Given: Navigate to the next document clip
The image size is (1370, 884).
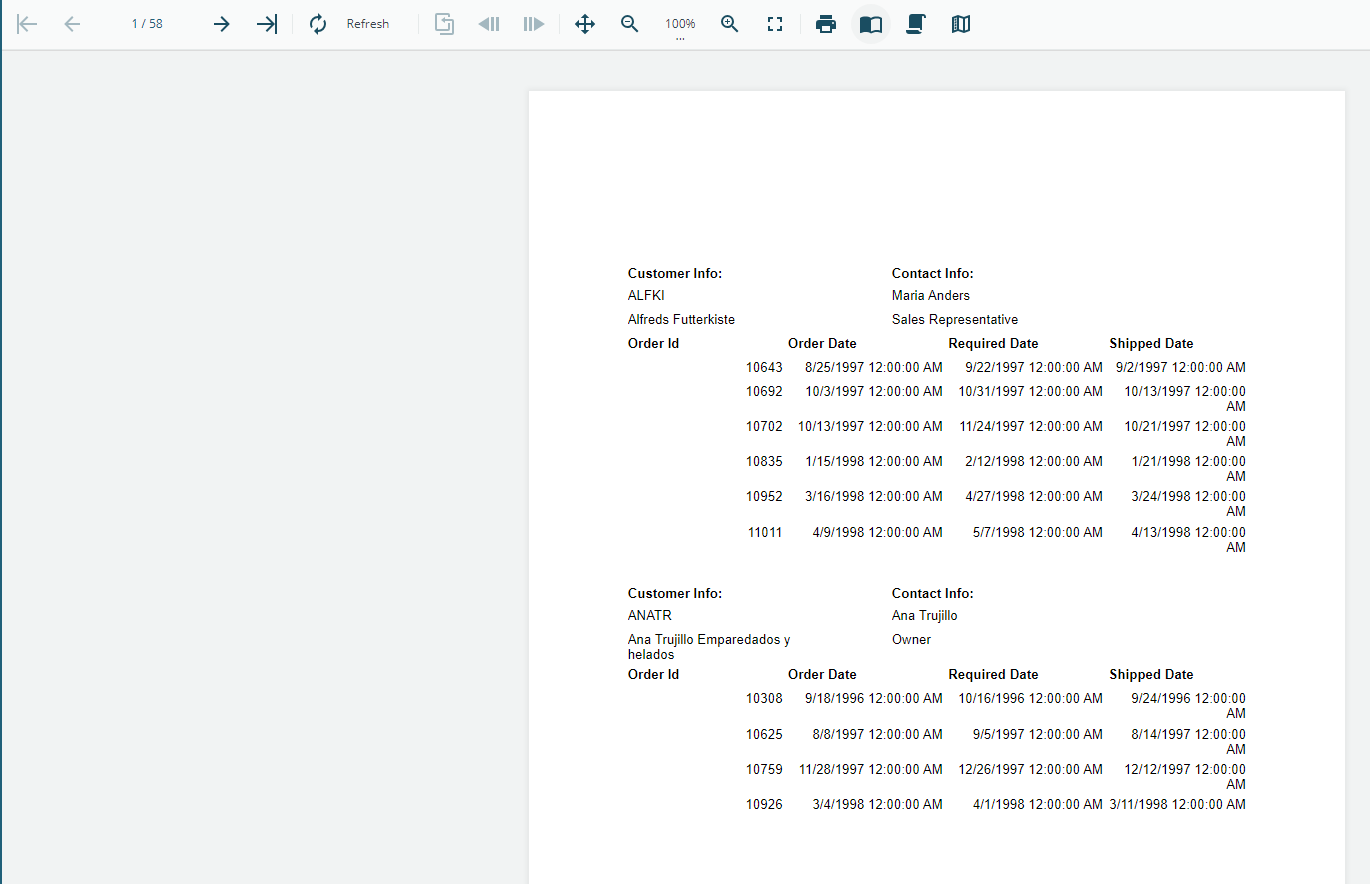Looking at the screenshot, I should click(533, 23).
